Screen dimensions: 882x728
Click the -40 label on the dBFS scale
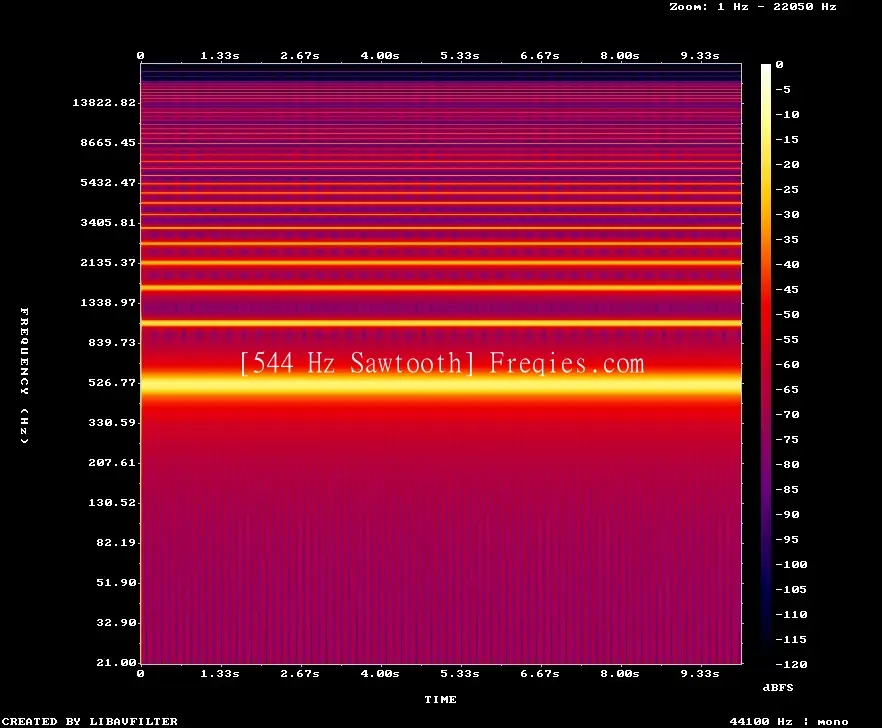click(x=788, y=264)
